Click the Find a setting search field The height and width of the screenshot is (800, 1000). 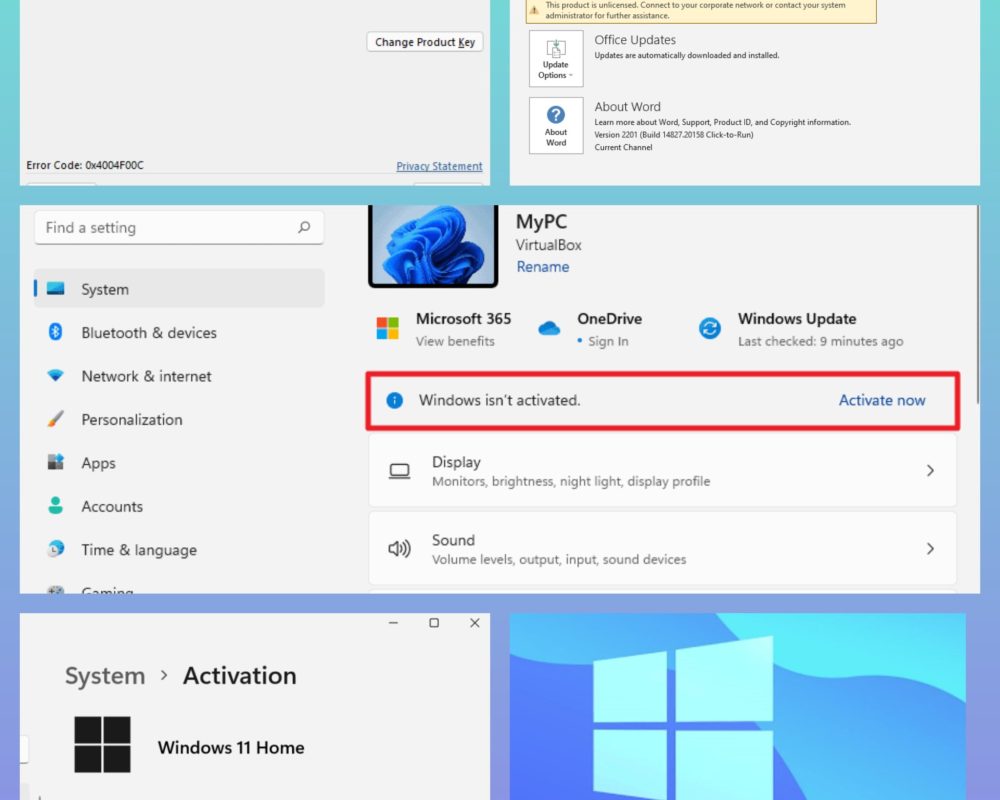[179, 228]
